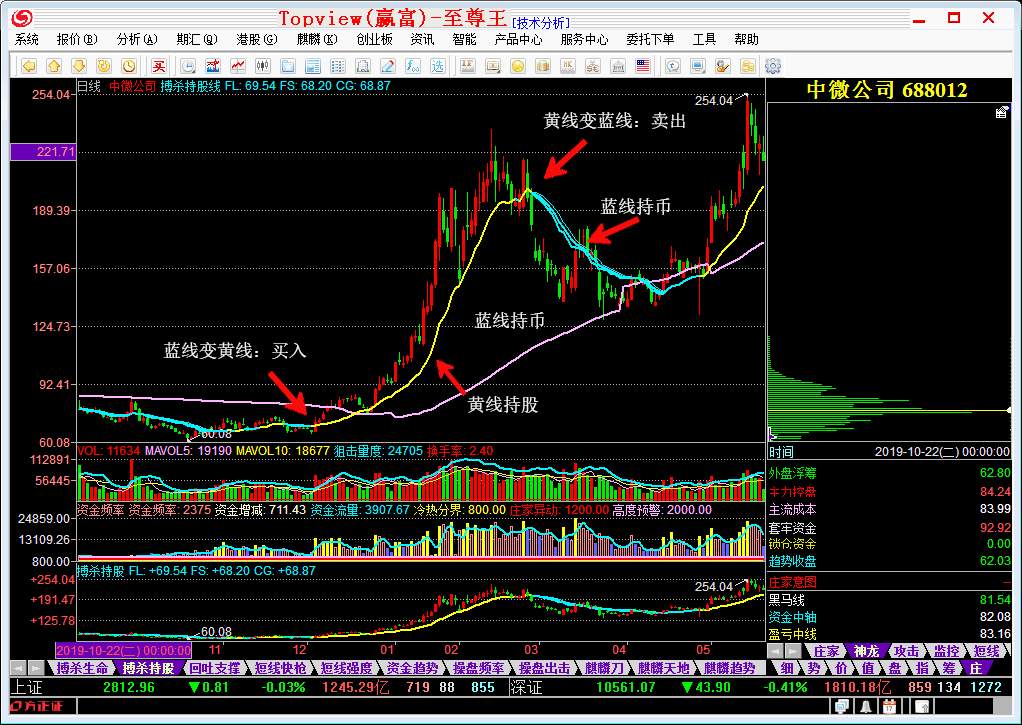
Task: Click the 技术分析 title link
Action: point(541,23)
